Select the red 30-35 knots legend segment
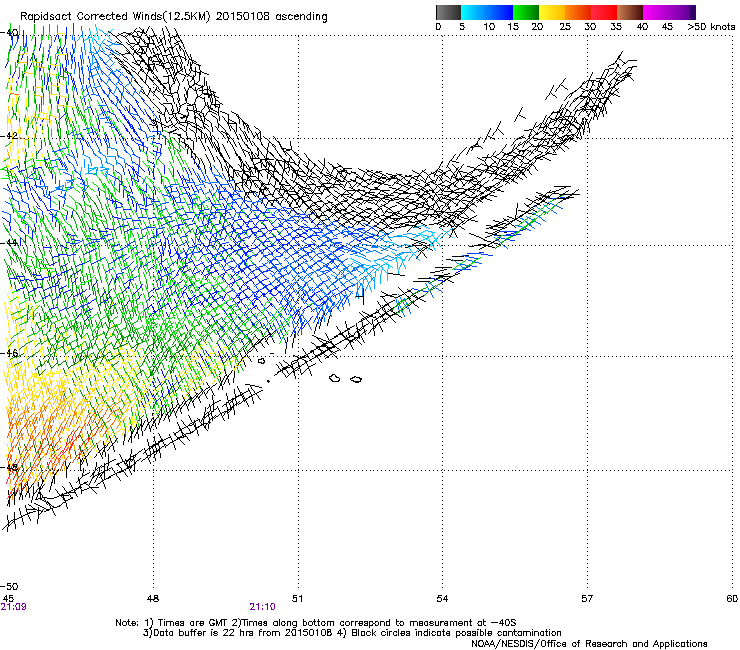The width and height of the screenshot is (740, 650). coord(604,12)
